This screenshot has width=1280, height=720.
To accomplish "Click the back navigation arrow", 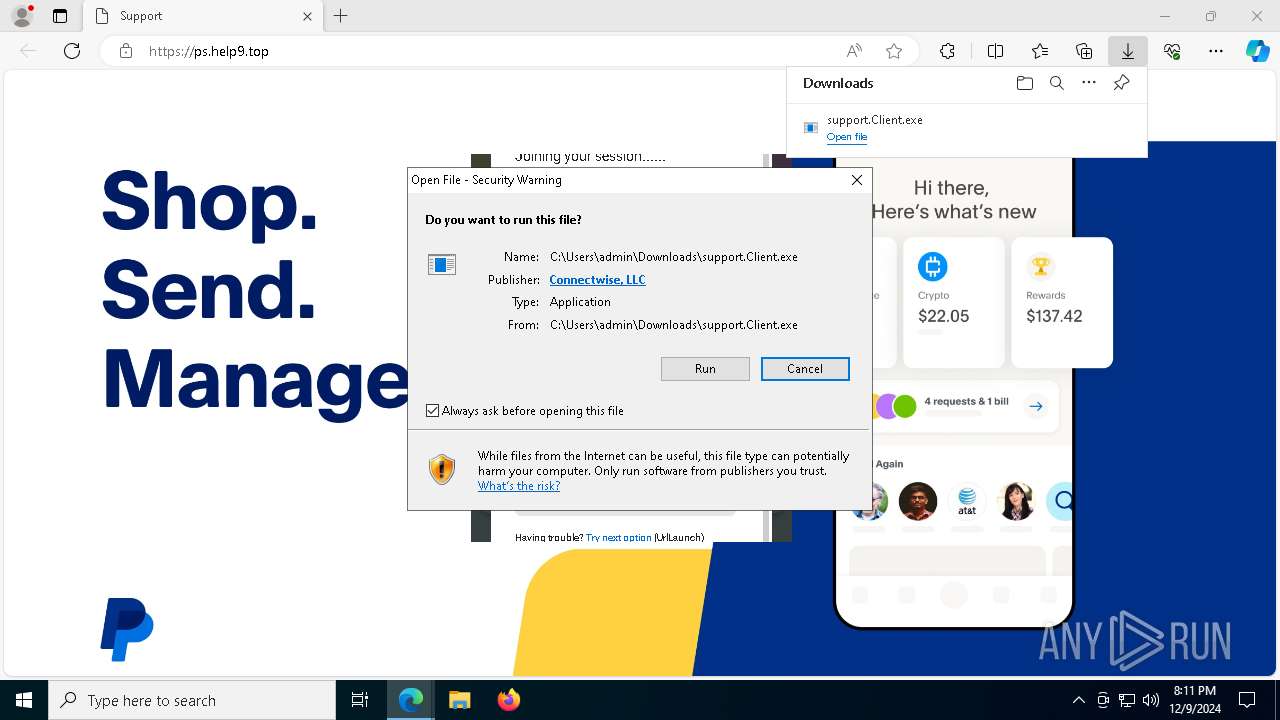I will (x=28, y=51).
